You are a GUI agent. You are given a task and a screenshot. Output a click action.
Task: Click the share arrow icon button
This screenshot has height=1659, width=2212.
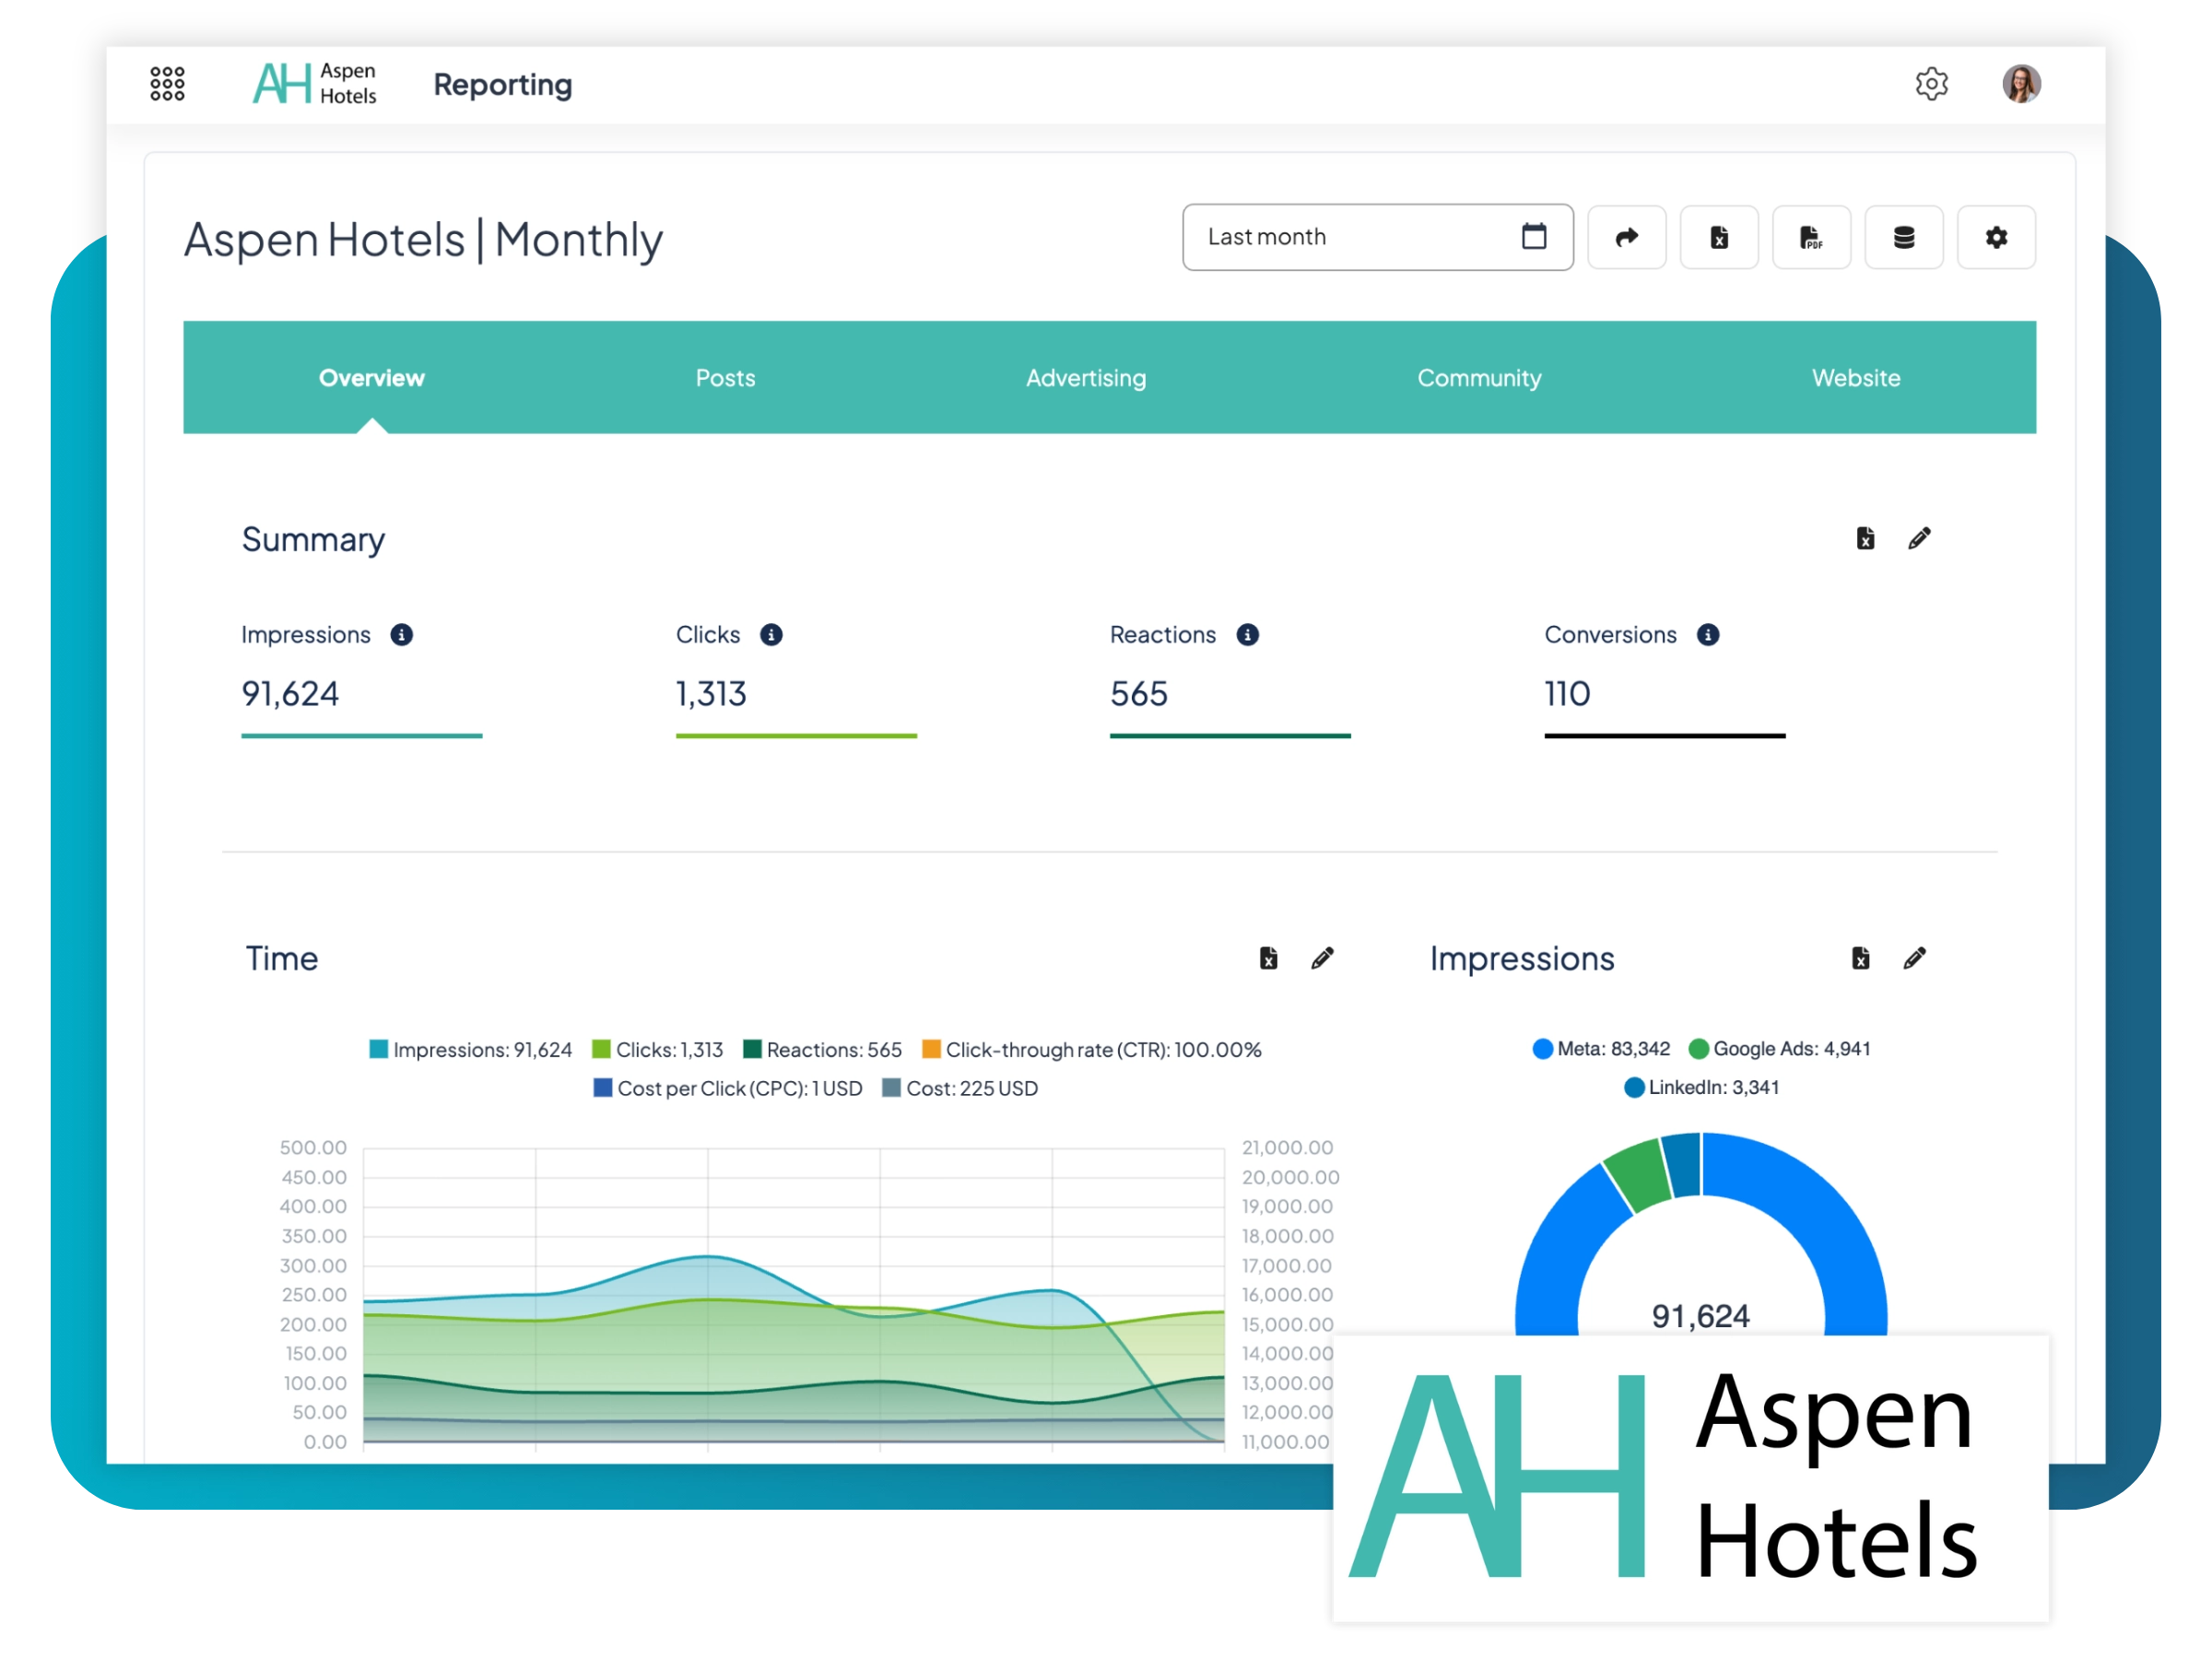coord(1626,237)
